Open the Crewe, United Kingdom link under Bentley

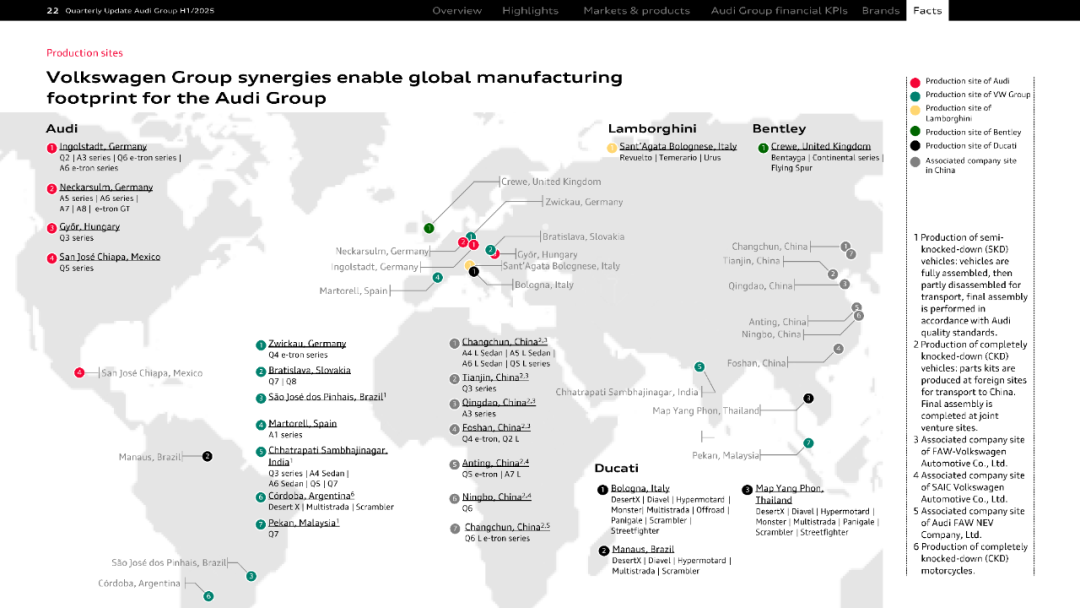[x=820, y=147]
